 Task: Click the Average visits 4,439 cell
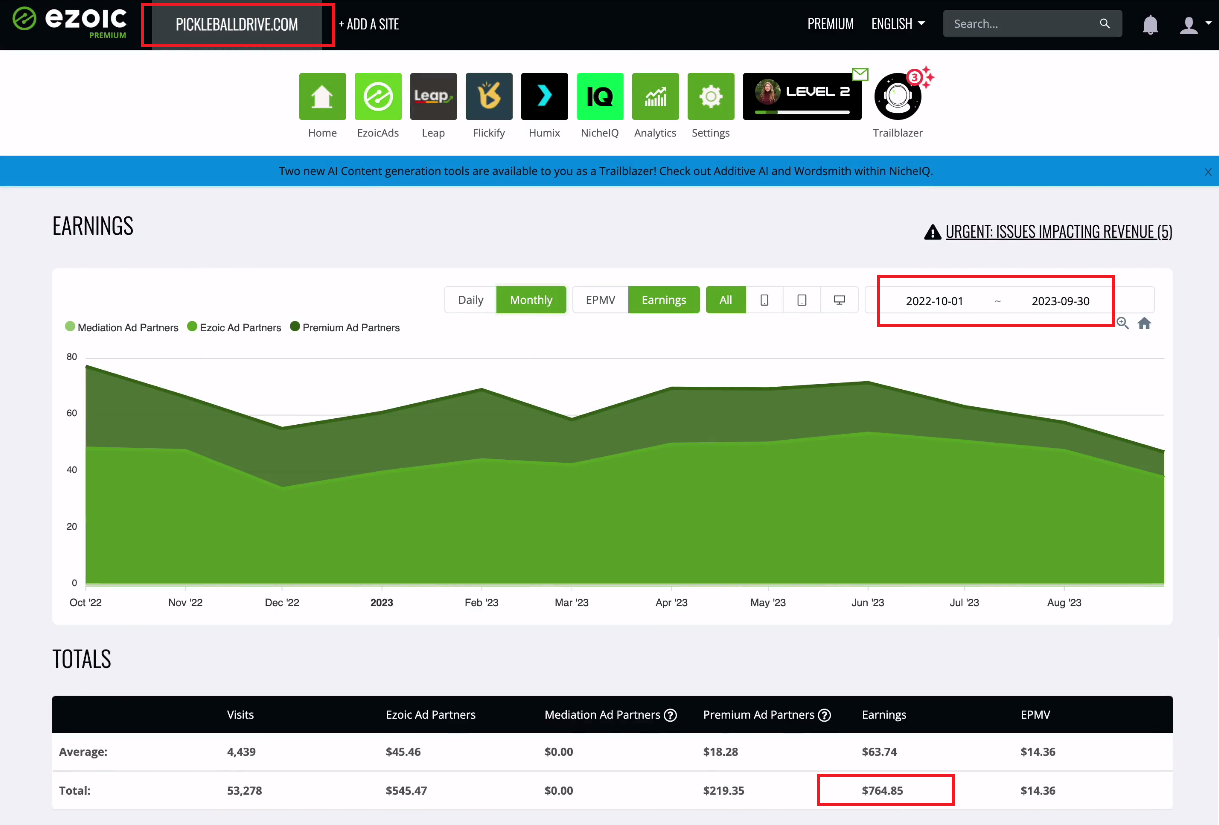[x=242, y=751]
